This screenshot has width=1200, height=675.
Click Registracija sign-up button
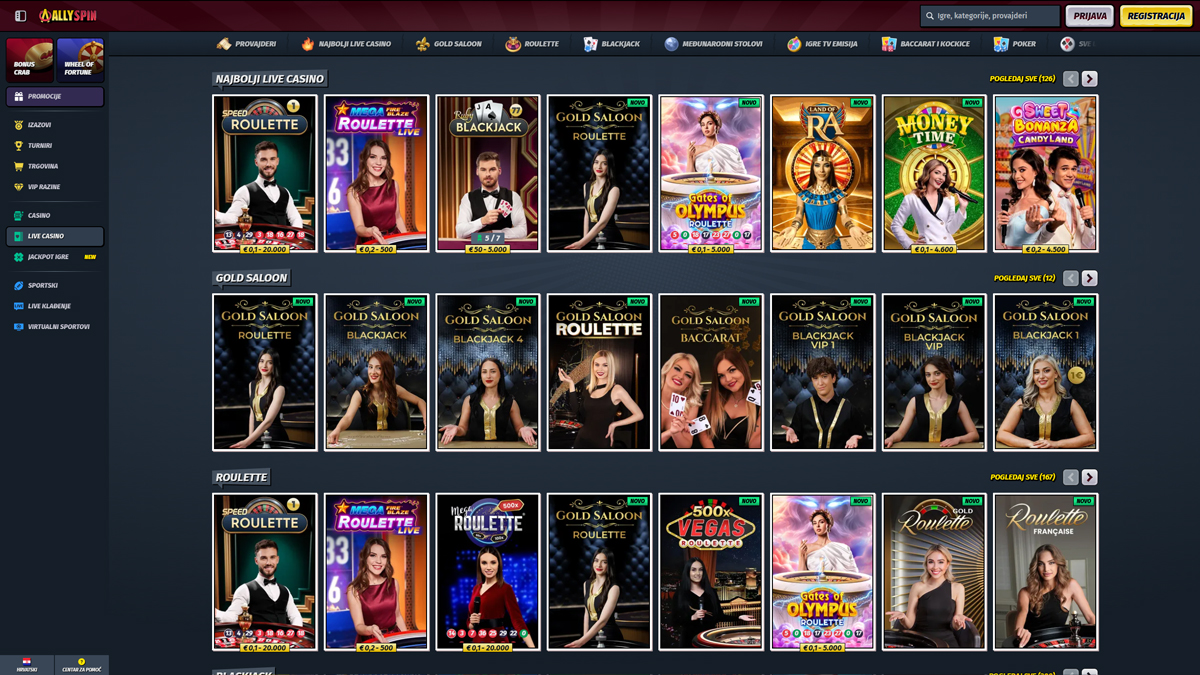(1156, 16)
